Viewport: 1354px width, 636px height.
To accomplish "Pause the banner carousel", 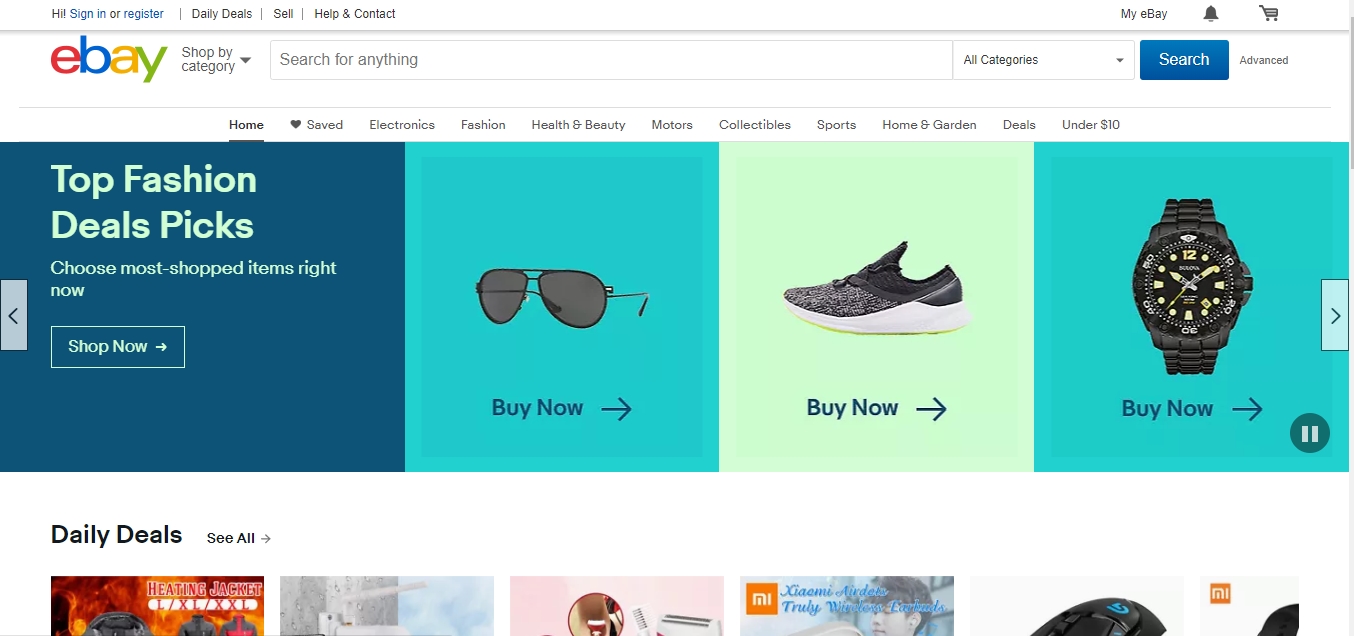I will [1309, 433].
